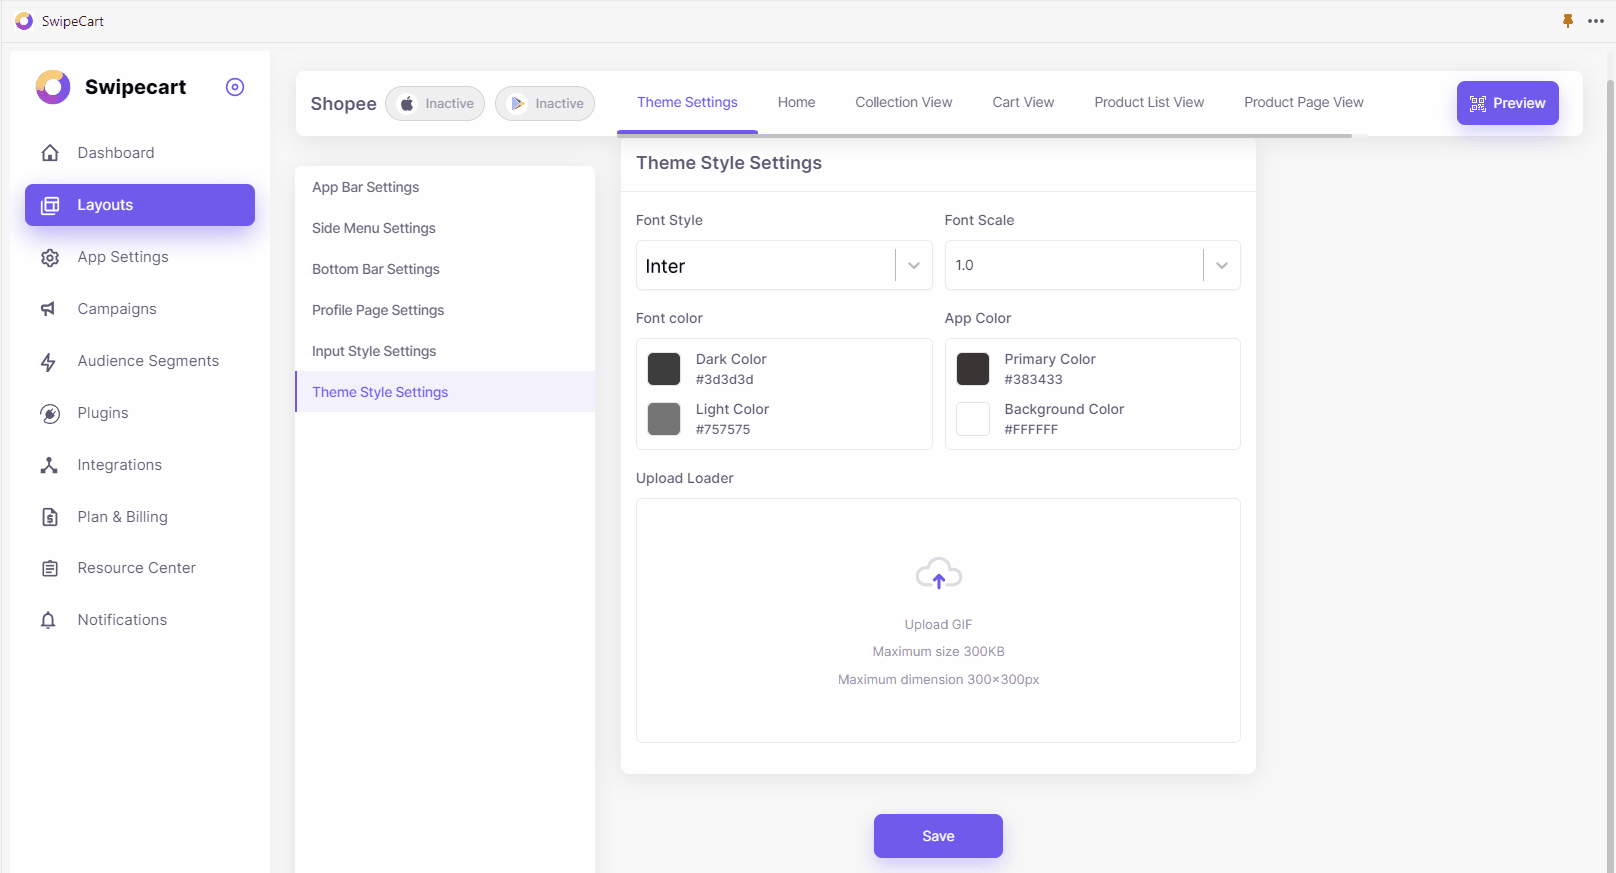Switch to the Theme Settings tab
The height and width of the screenshot is (873, 1616).
pos(687,102)
